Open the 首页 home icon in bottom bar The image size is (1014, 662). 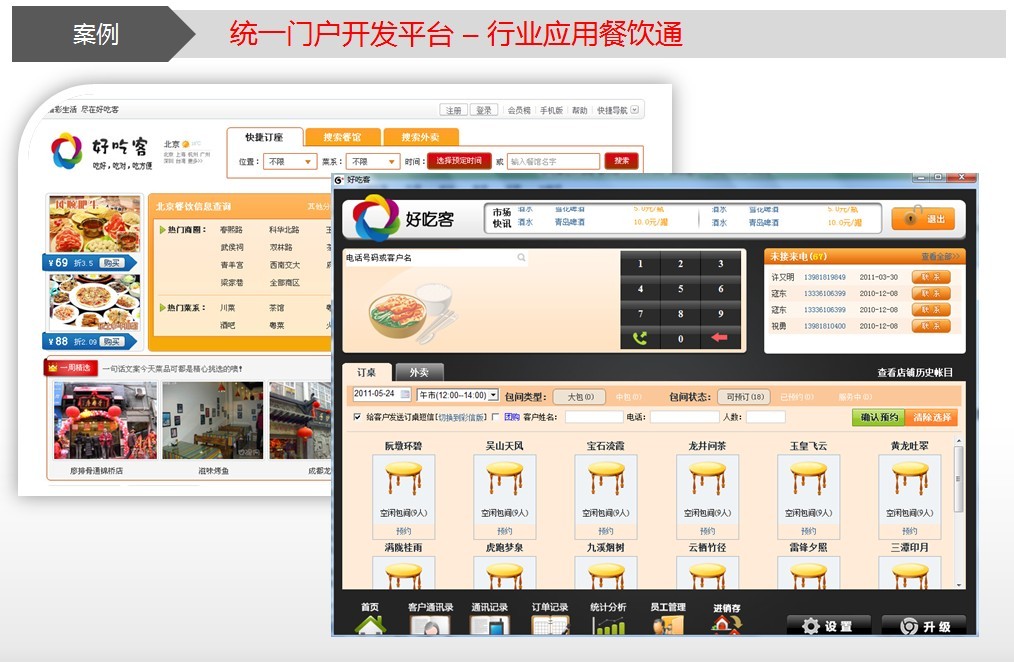pos(370,625)
